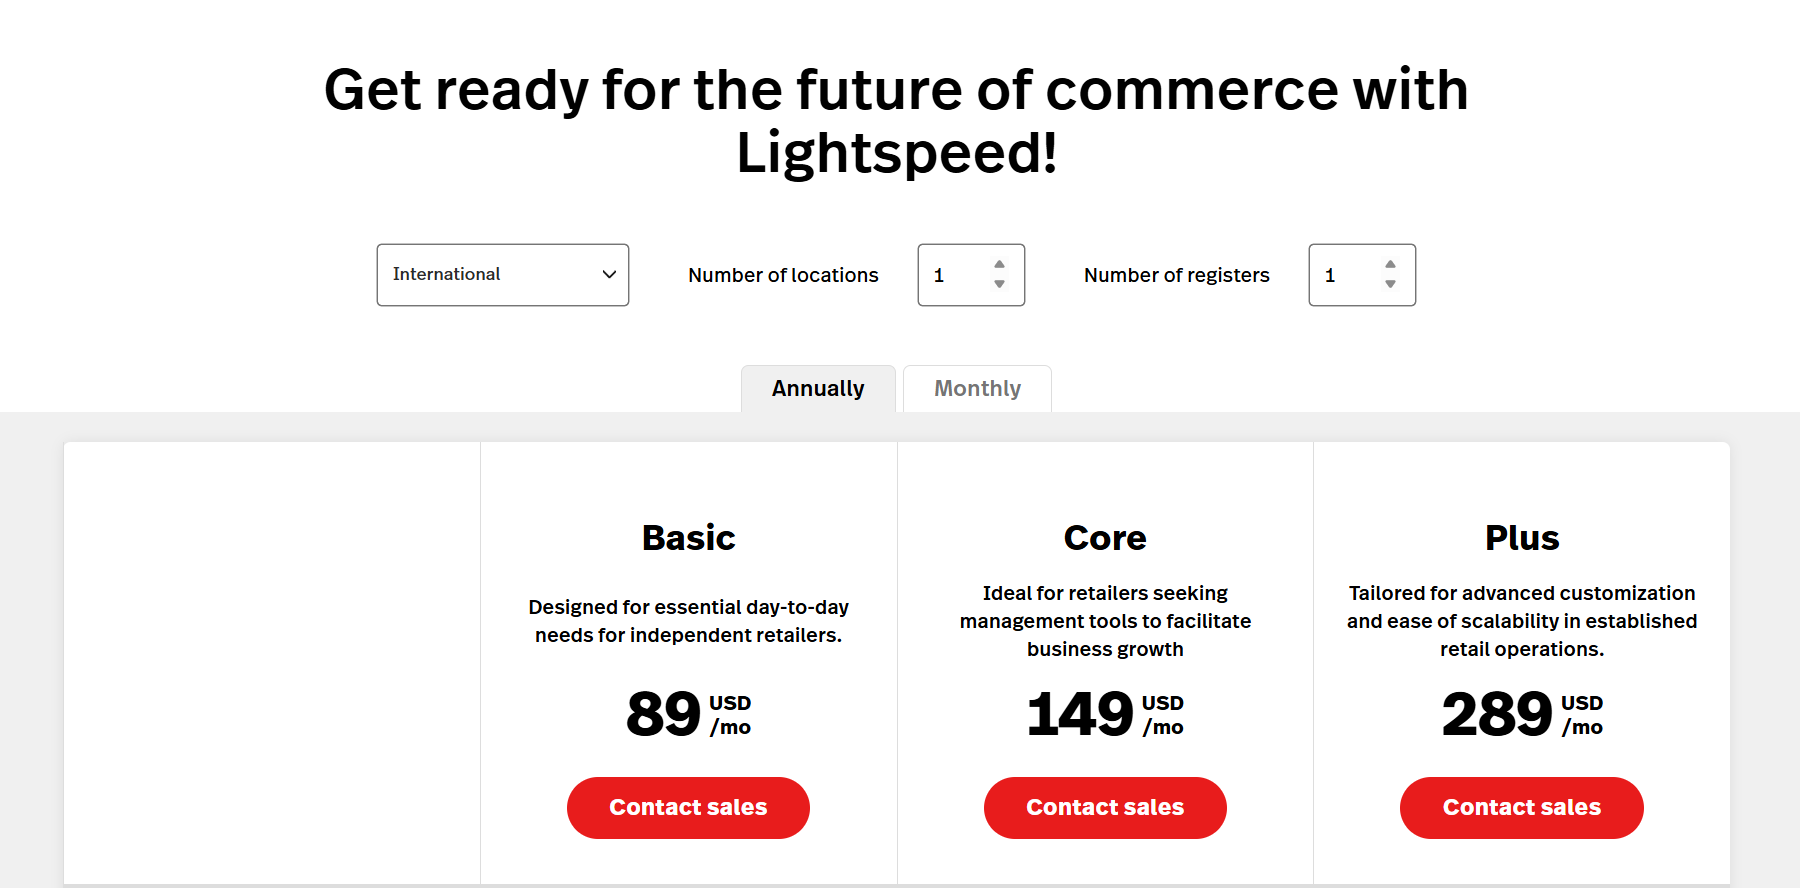Switch to the Annually pricing tab
Screen dimensions: 1800x888
(x=817, y=388)
